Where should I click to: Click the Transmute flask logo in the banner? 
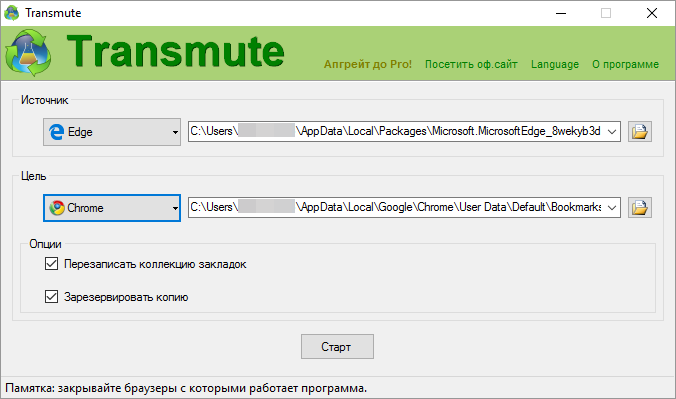click(28, 53)
